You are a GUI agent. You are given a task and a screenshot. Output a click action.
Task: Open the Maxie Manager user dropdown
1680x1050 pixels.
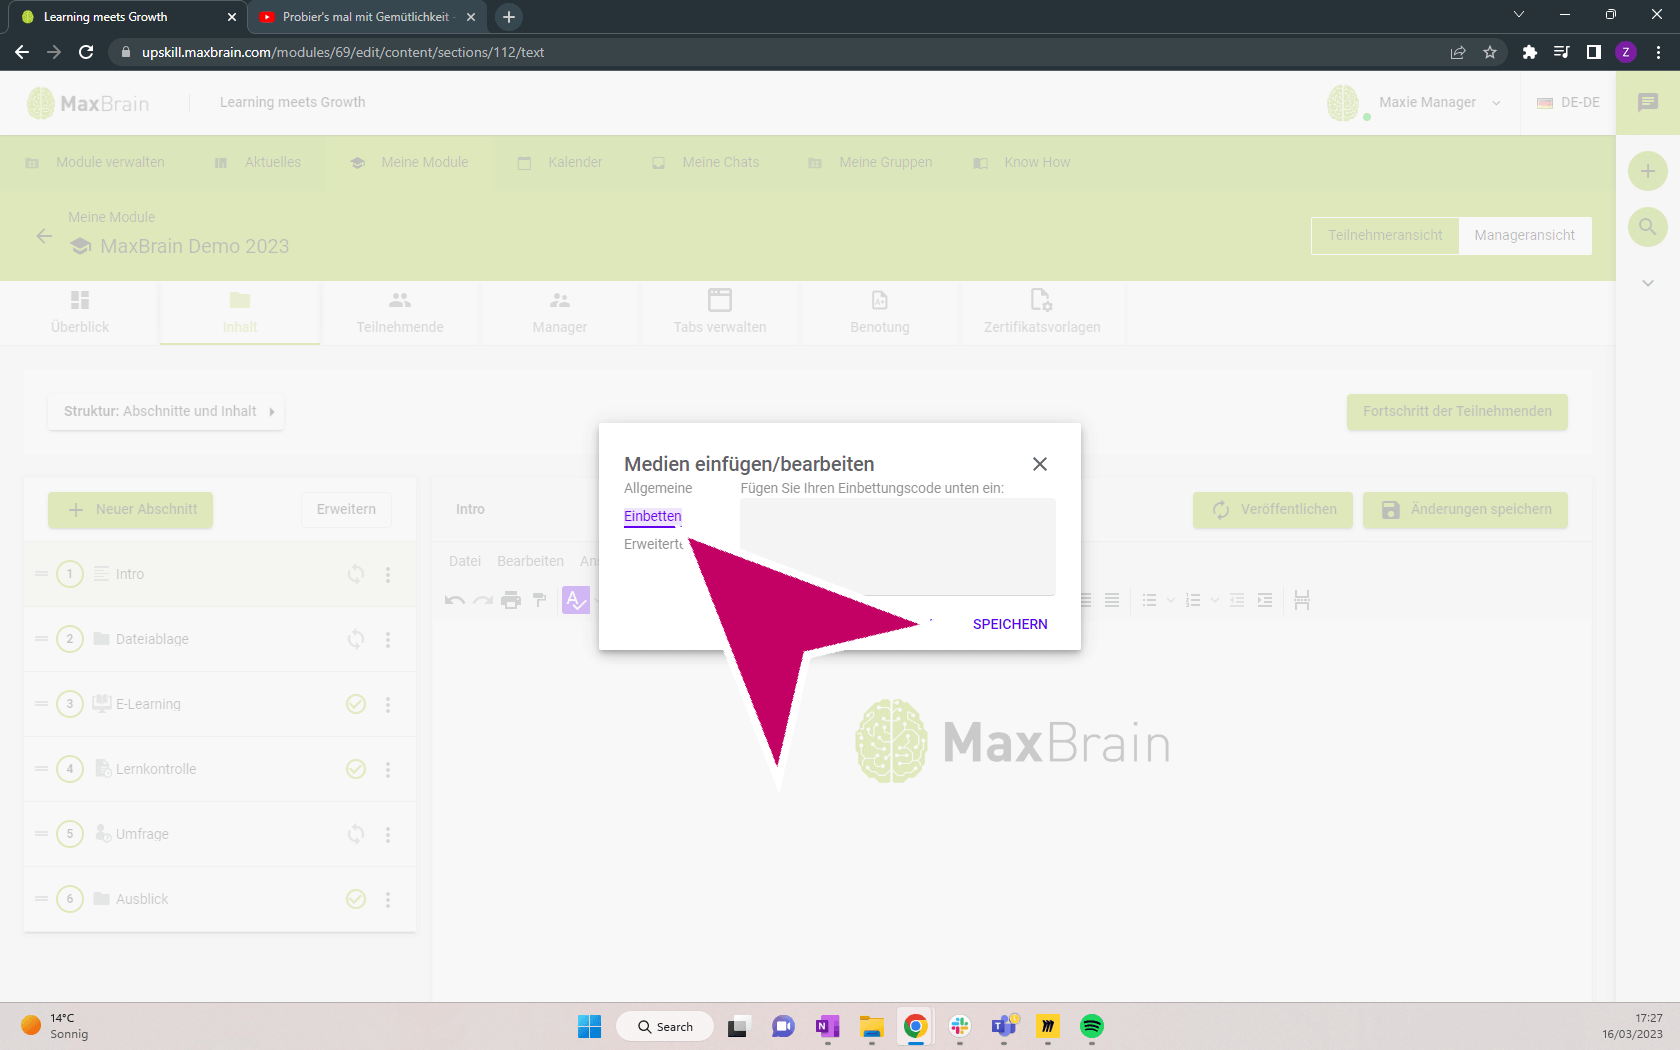(x=1416, y=102)
